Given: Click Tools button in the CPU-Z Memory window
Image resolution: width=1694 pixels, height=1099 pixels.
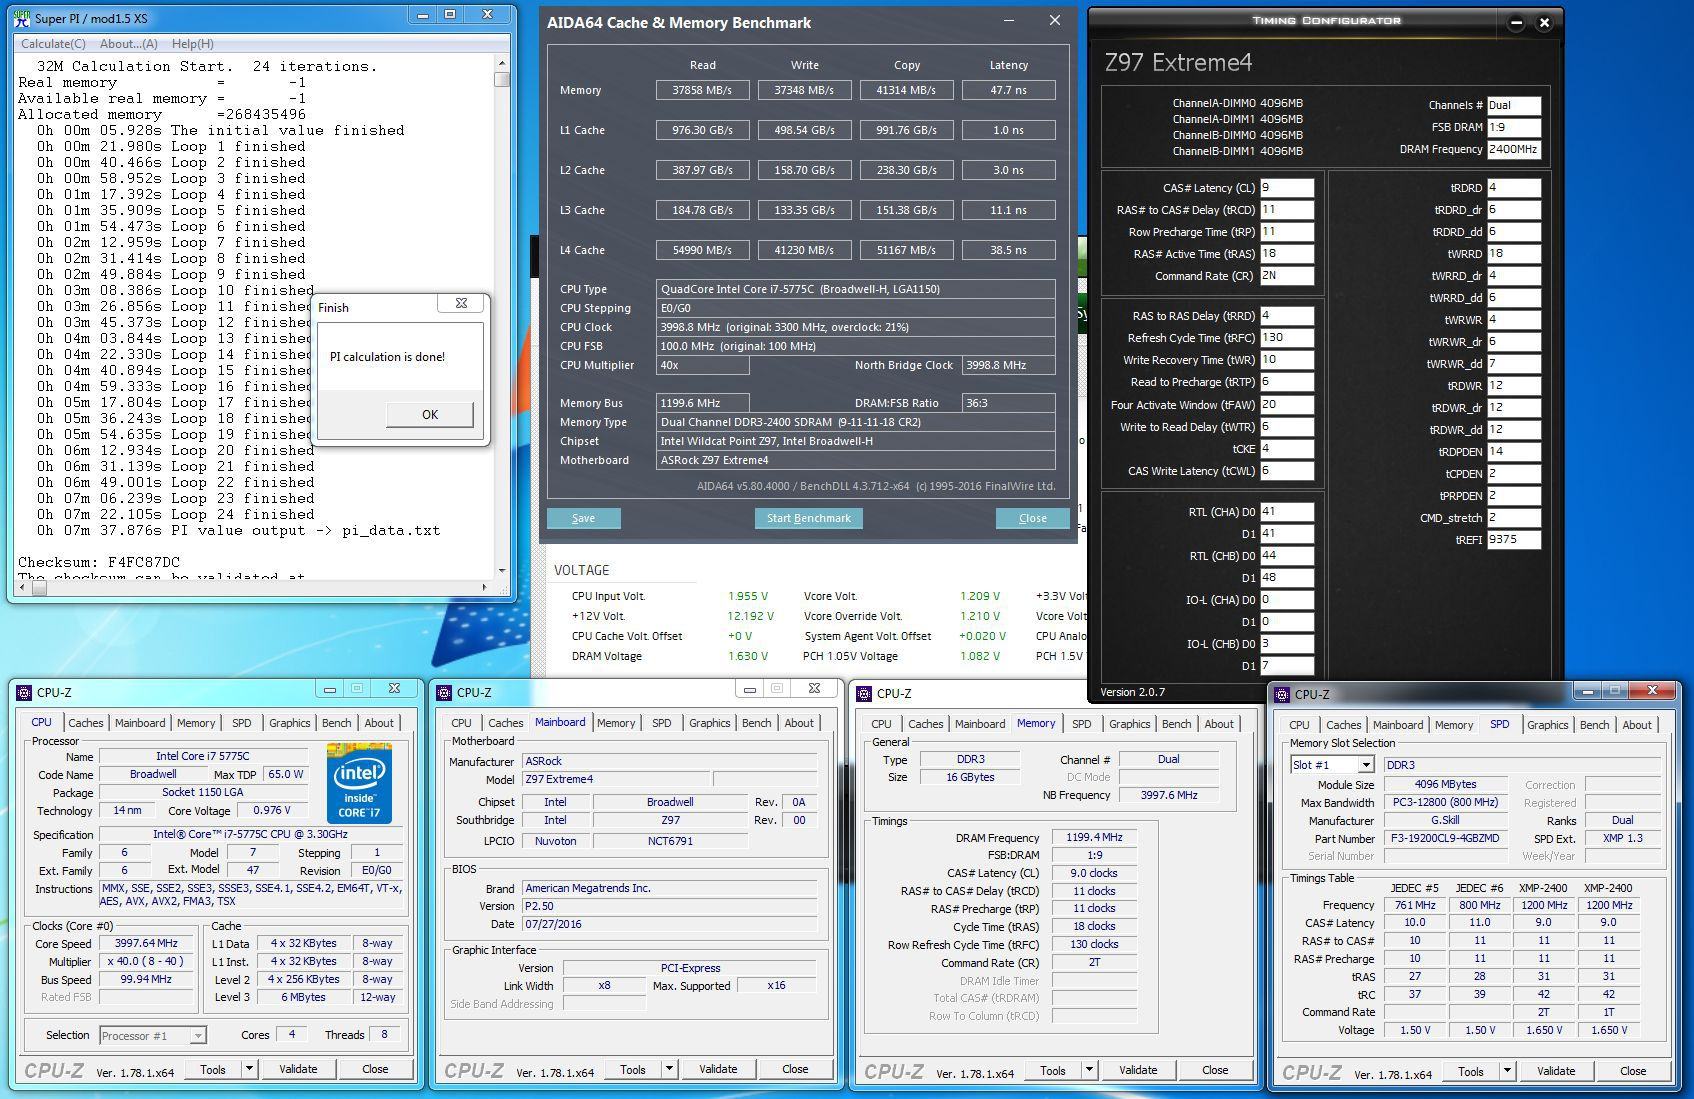Looking at the screenshot, I should (x=1053, y=1070).
